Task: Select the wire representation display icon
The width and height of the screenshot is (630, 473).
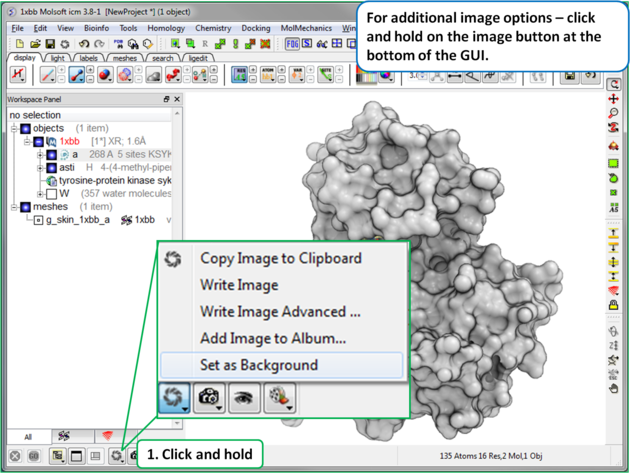Action: (x=46, y=75)
